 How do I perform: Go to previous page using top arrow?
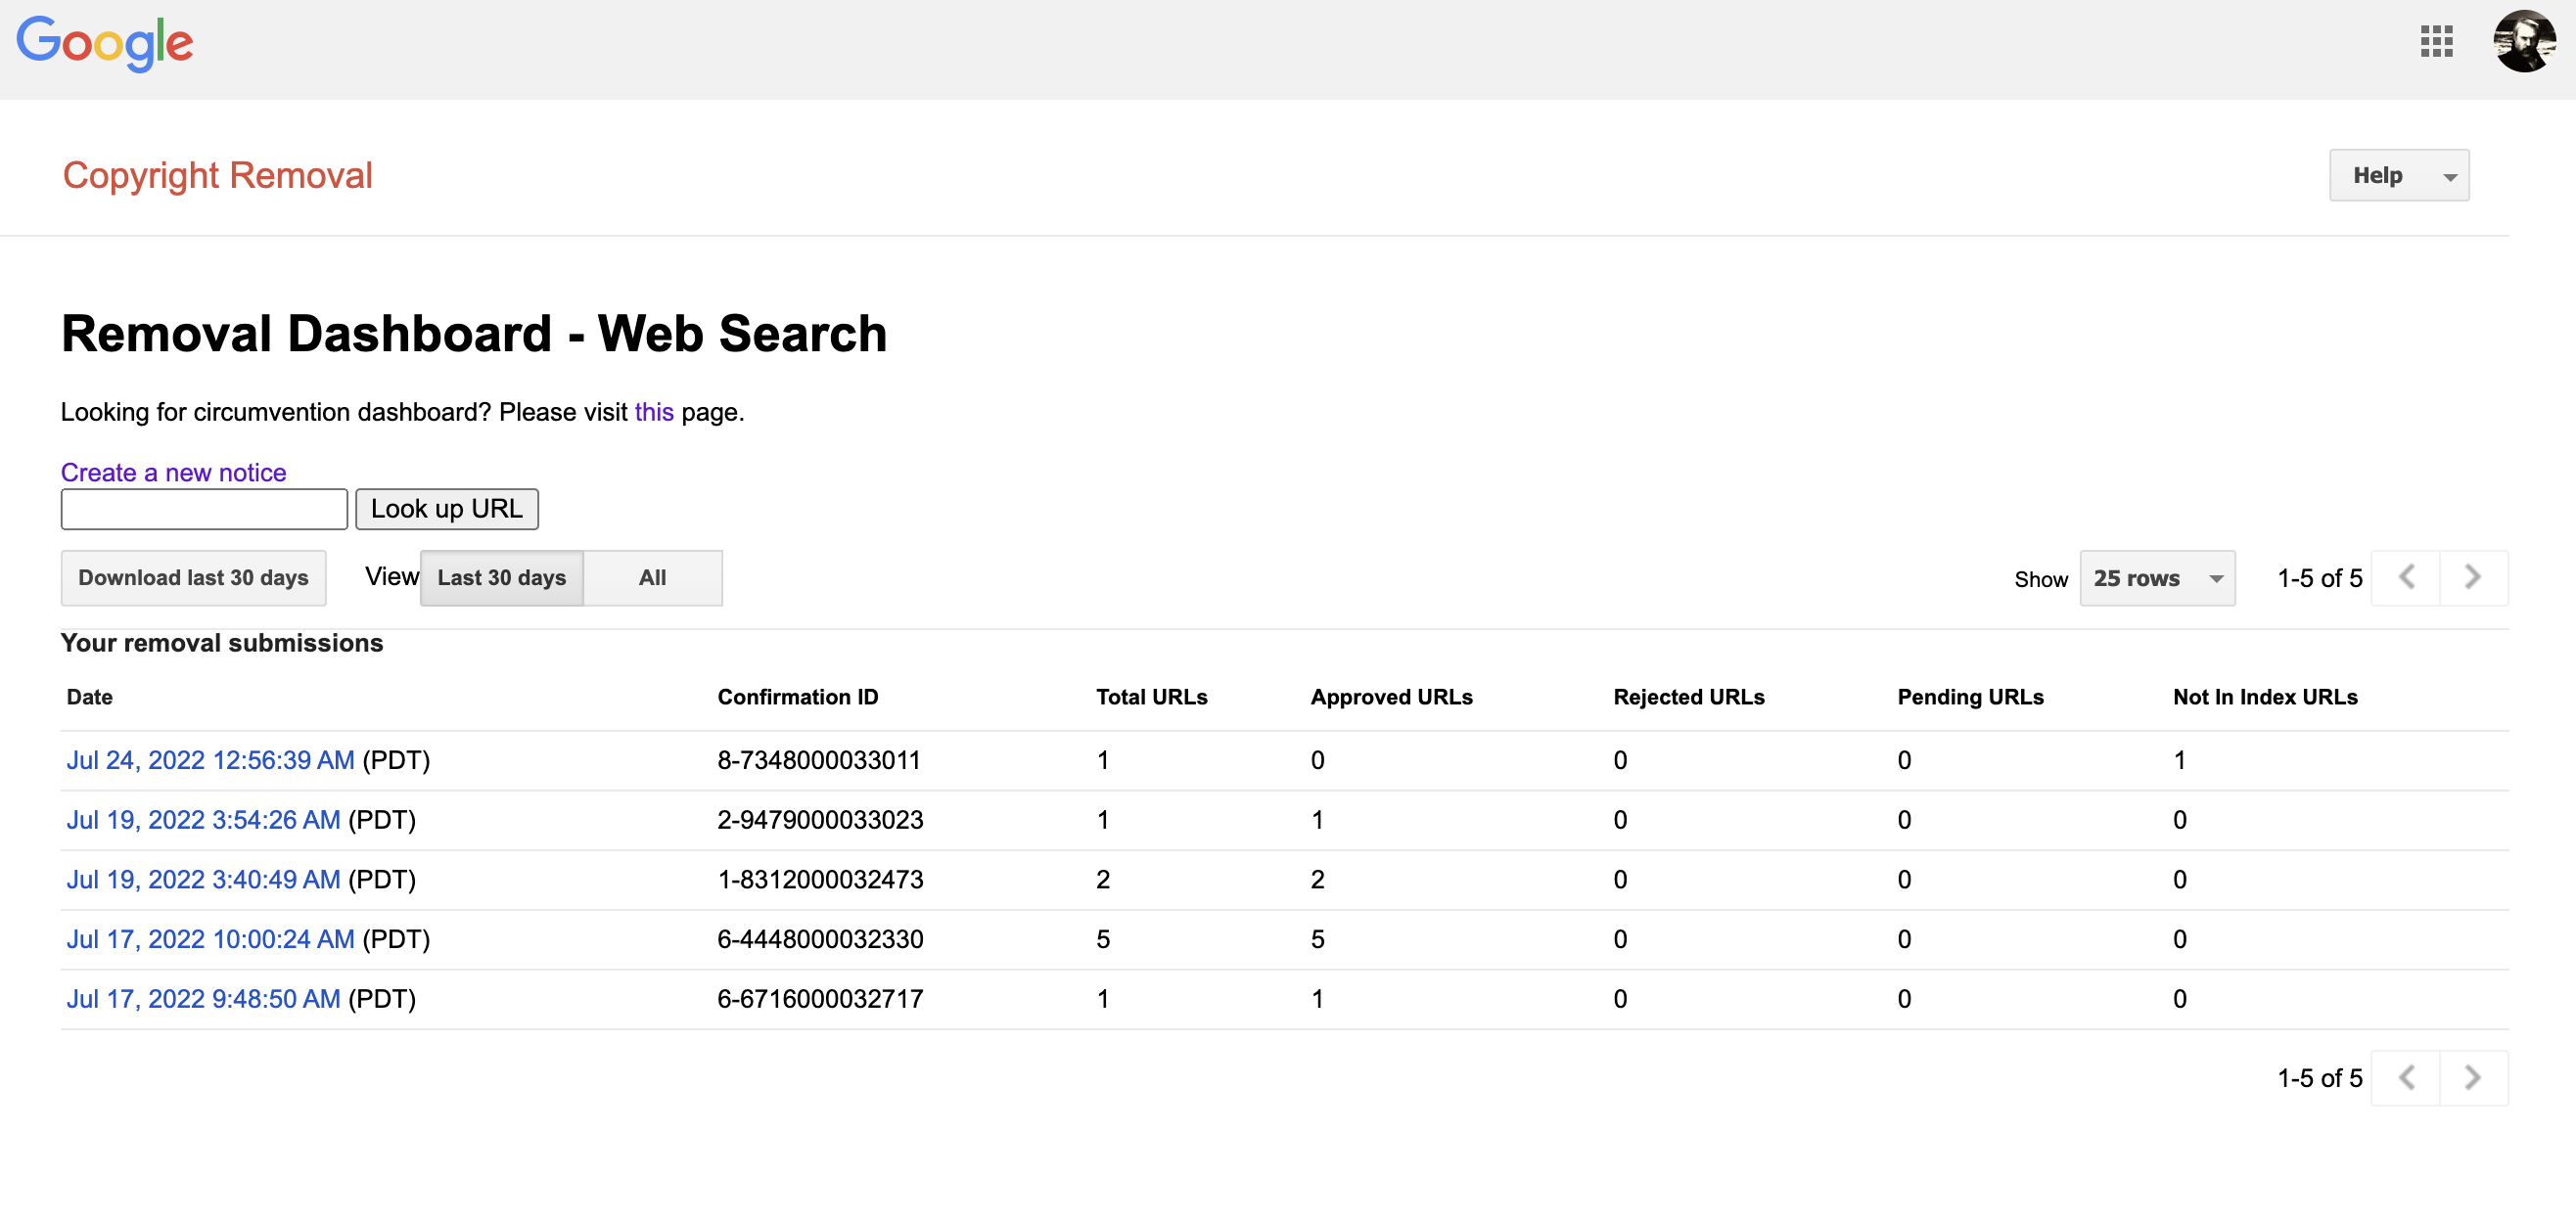(2405, 577)
